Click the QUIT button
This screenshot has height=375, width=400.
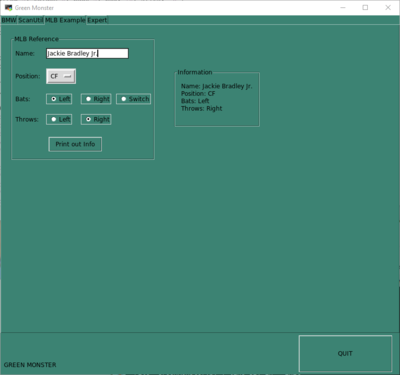tap(345, 353)
